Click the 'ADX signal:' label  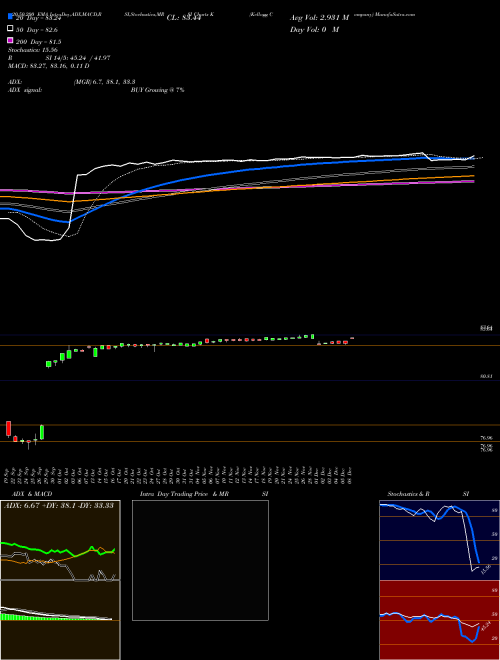coord(25,90)
